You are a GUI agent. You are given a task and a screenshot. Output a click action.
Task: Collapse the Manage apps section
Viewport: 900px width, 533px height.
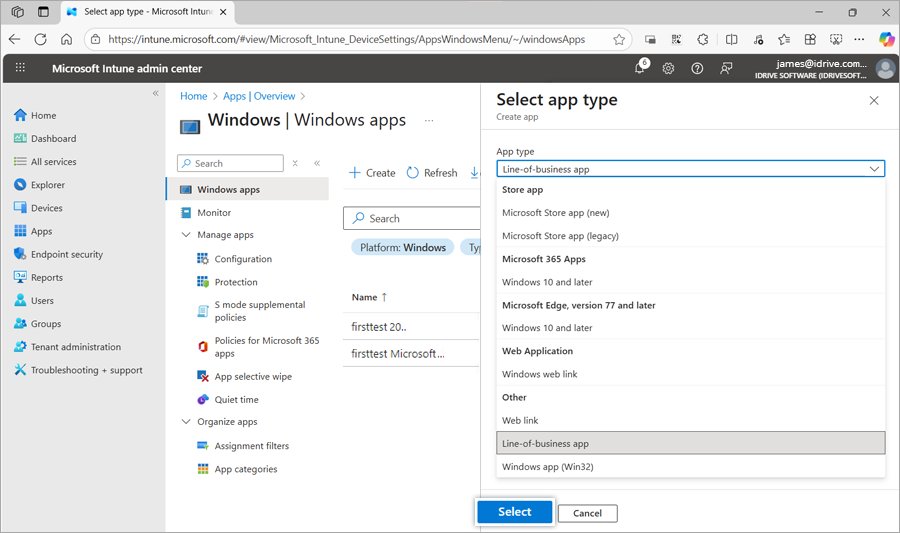pos(186,235)
